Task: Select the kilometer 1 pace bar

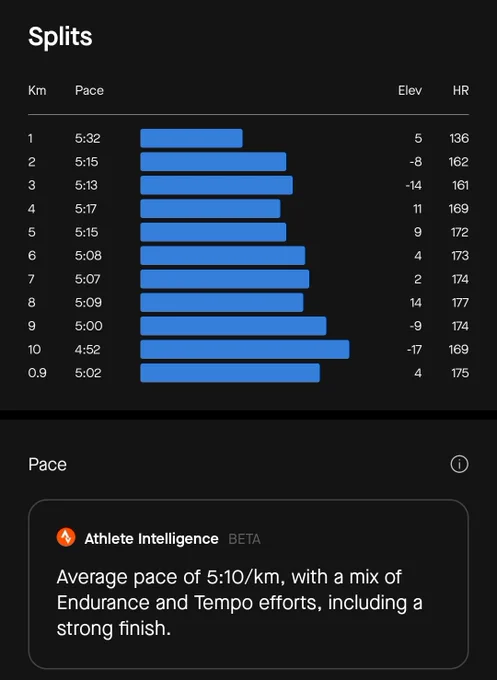Action: (191, 138)
